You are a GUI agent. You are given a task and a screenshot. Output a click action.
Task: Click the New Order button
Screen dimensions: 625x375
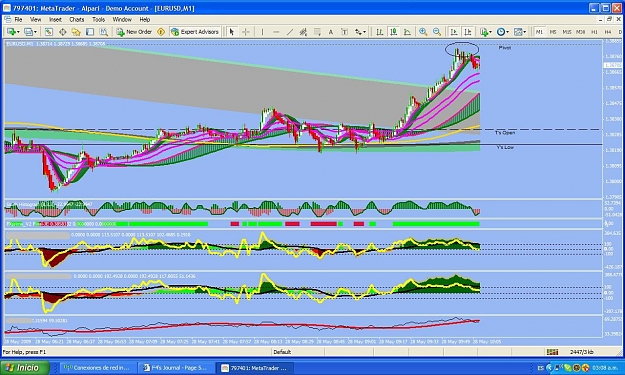click(x=134, y=32)
